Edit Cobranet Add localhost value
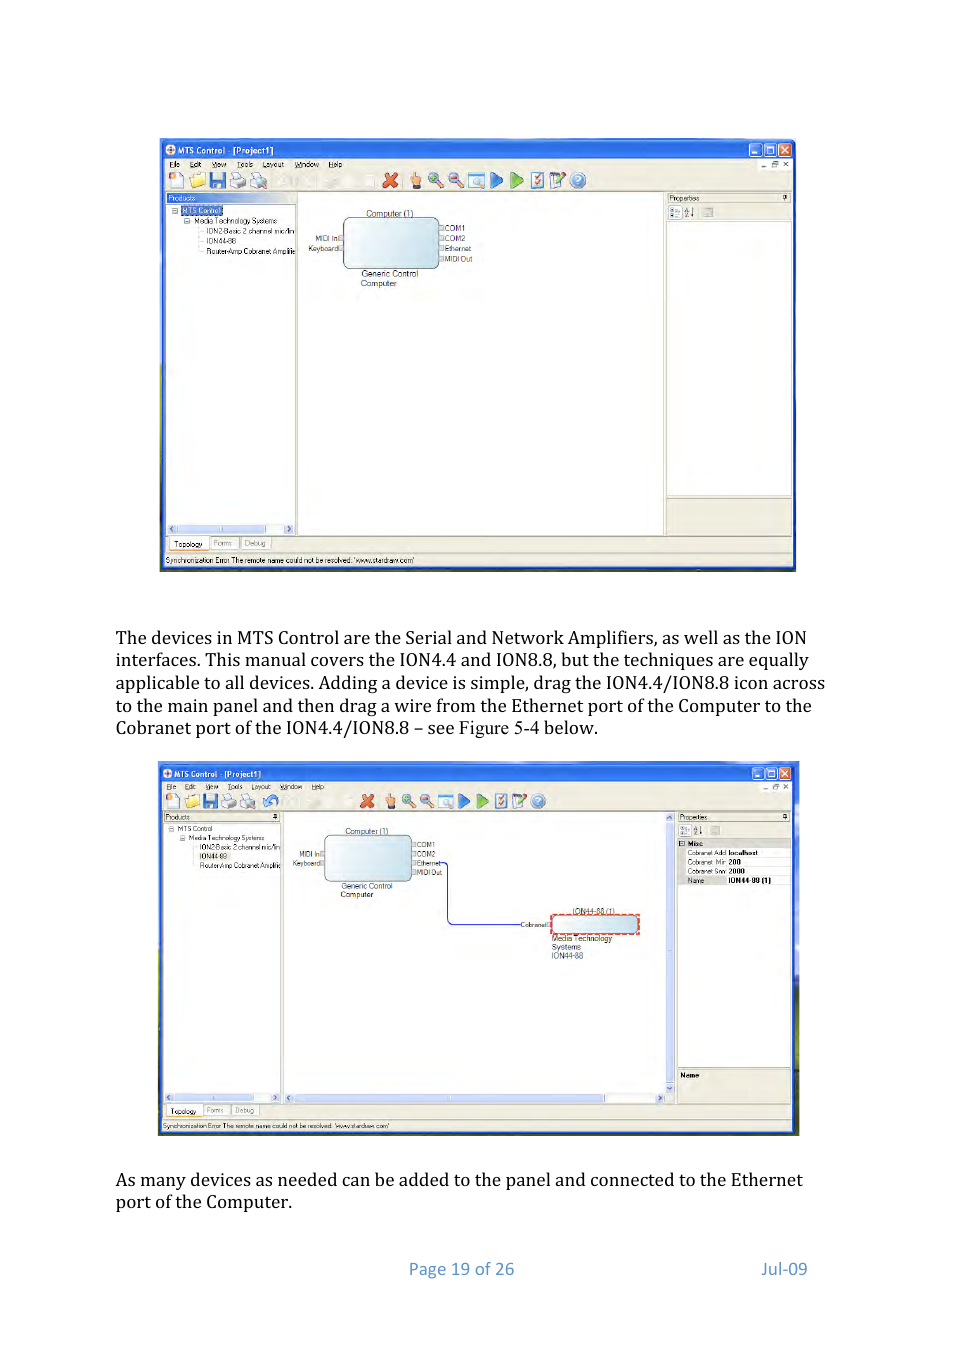954x1350 pixels. tap(758, 853)
